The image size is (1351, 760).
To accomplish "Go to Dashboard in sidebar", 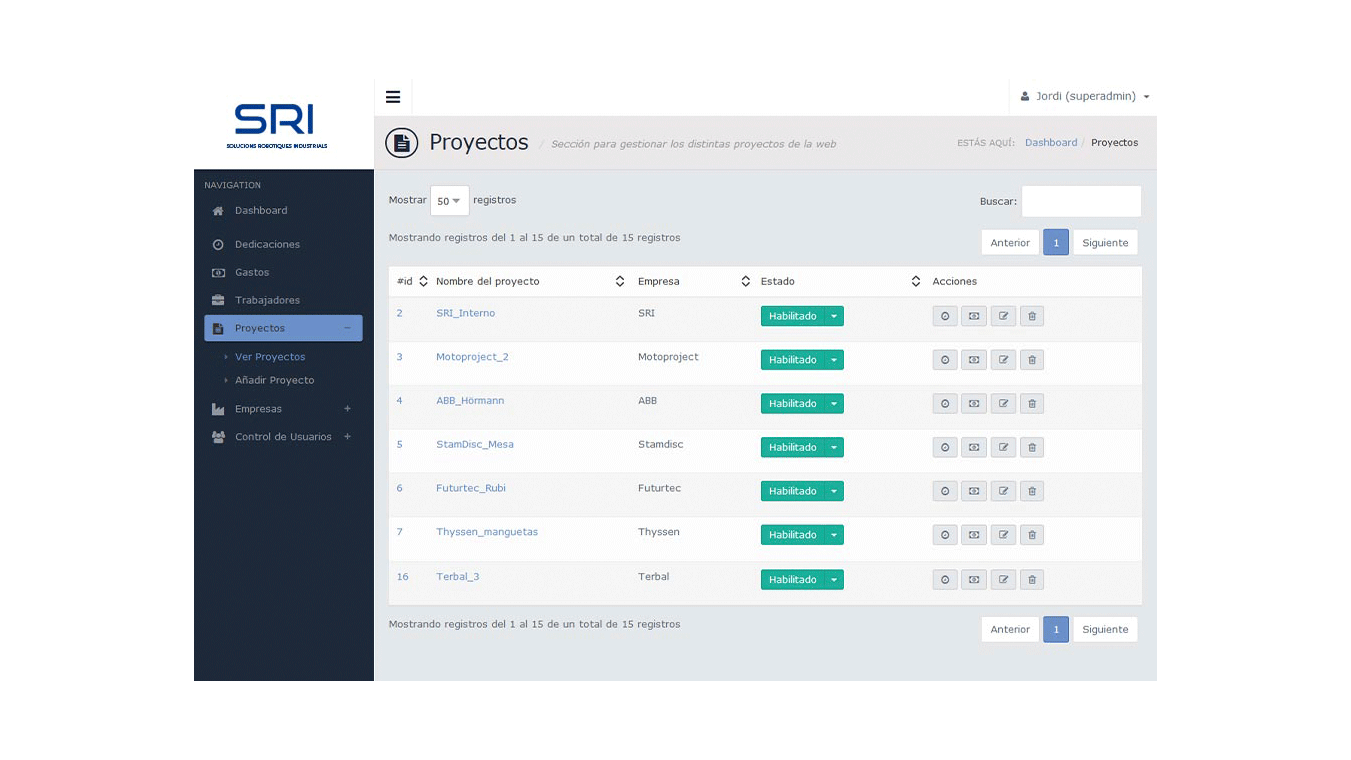I will coord(261,211).
